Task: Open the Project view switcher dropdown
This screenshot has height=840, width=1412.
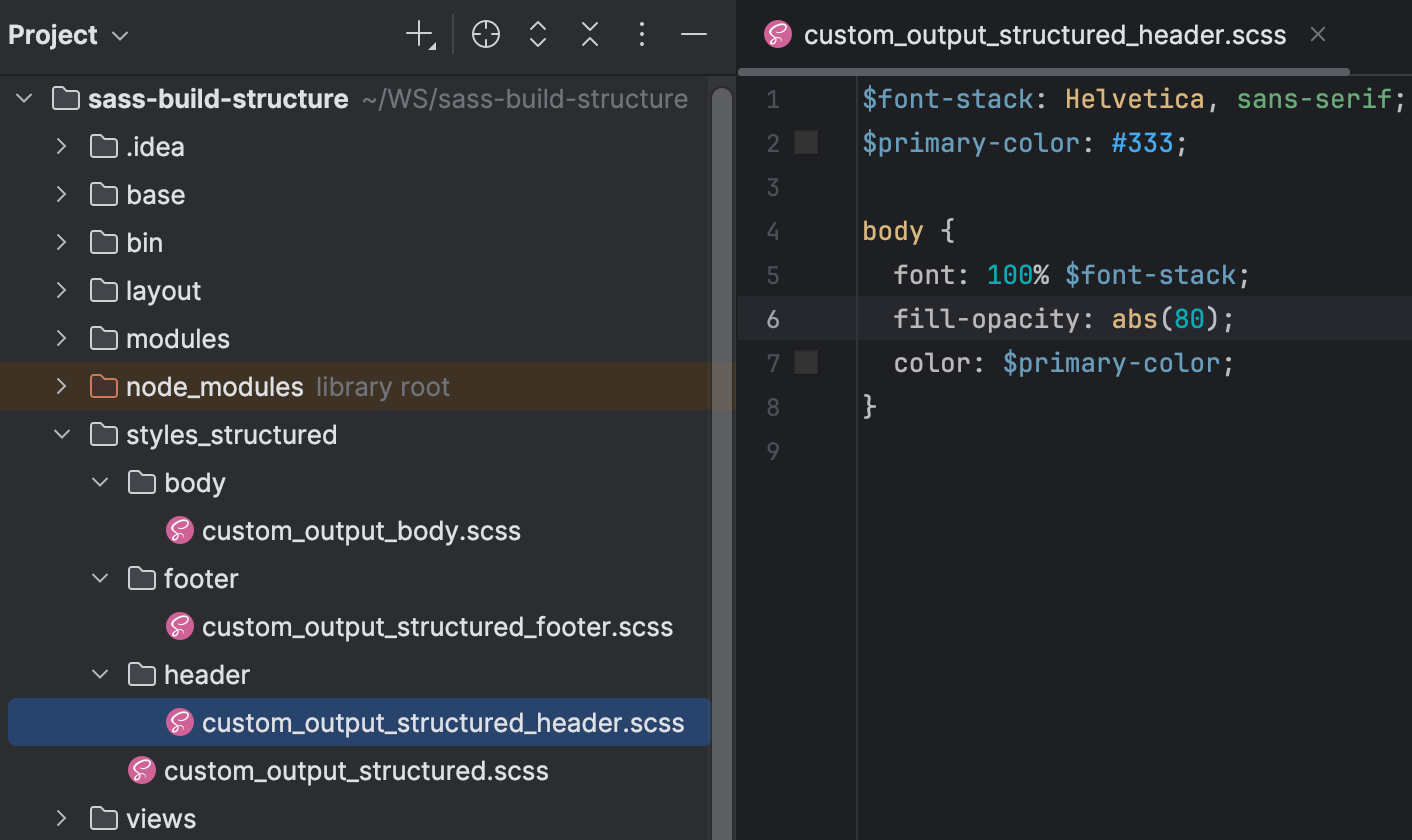Action: pos(119,35)
